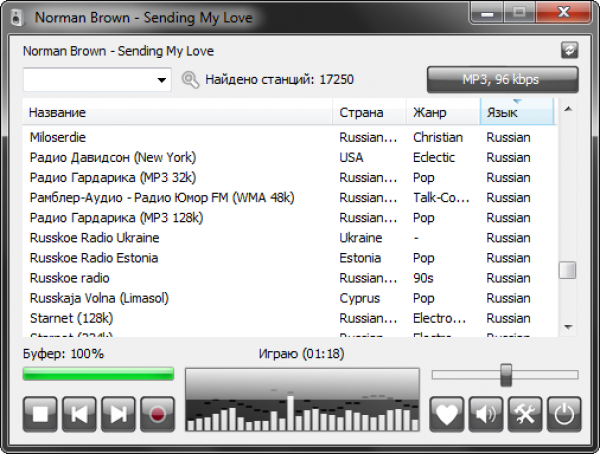600x454 pixels.
Task: Open the station search dropdown arrow
Action: (x=162, y=80)
